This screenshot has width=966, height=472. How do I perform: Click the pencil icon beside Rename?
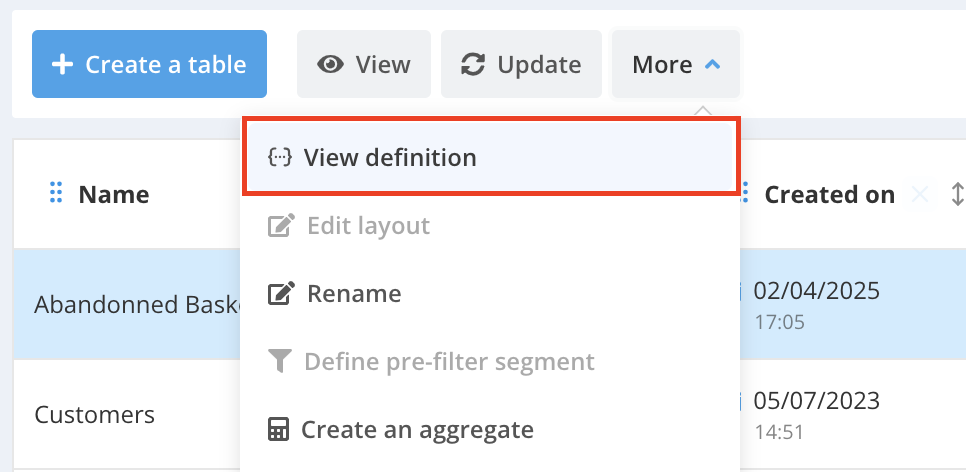(x=281, y=294)
